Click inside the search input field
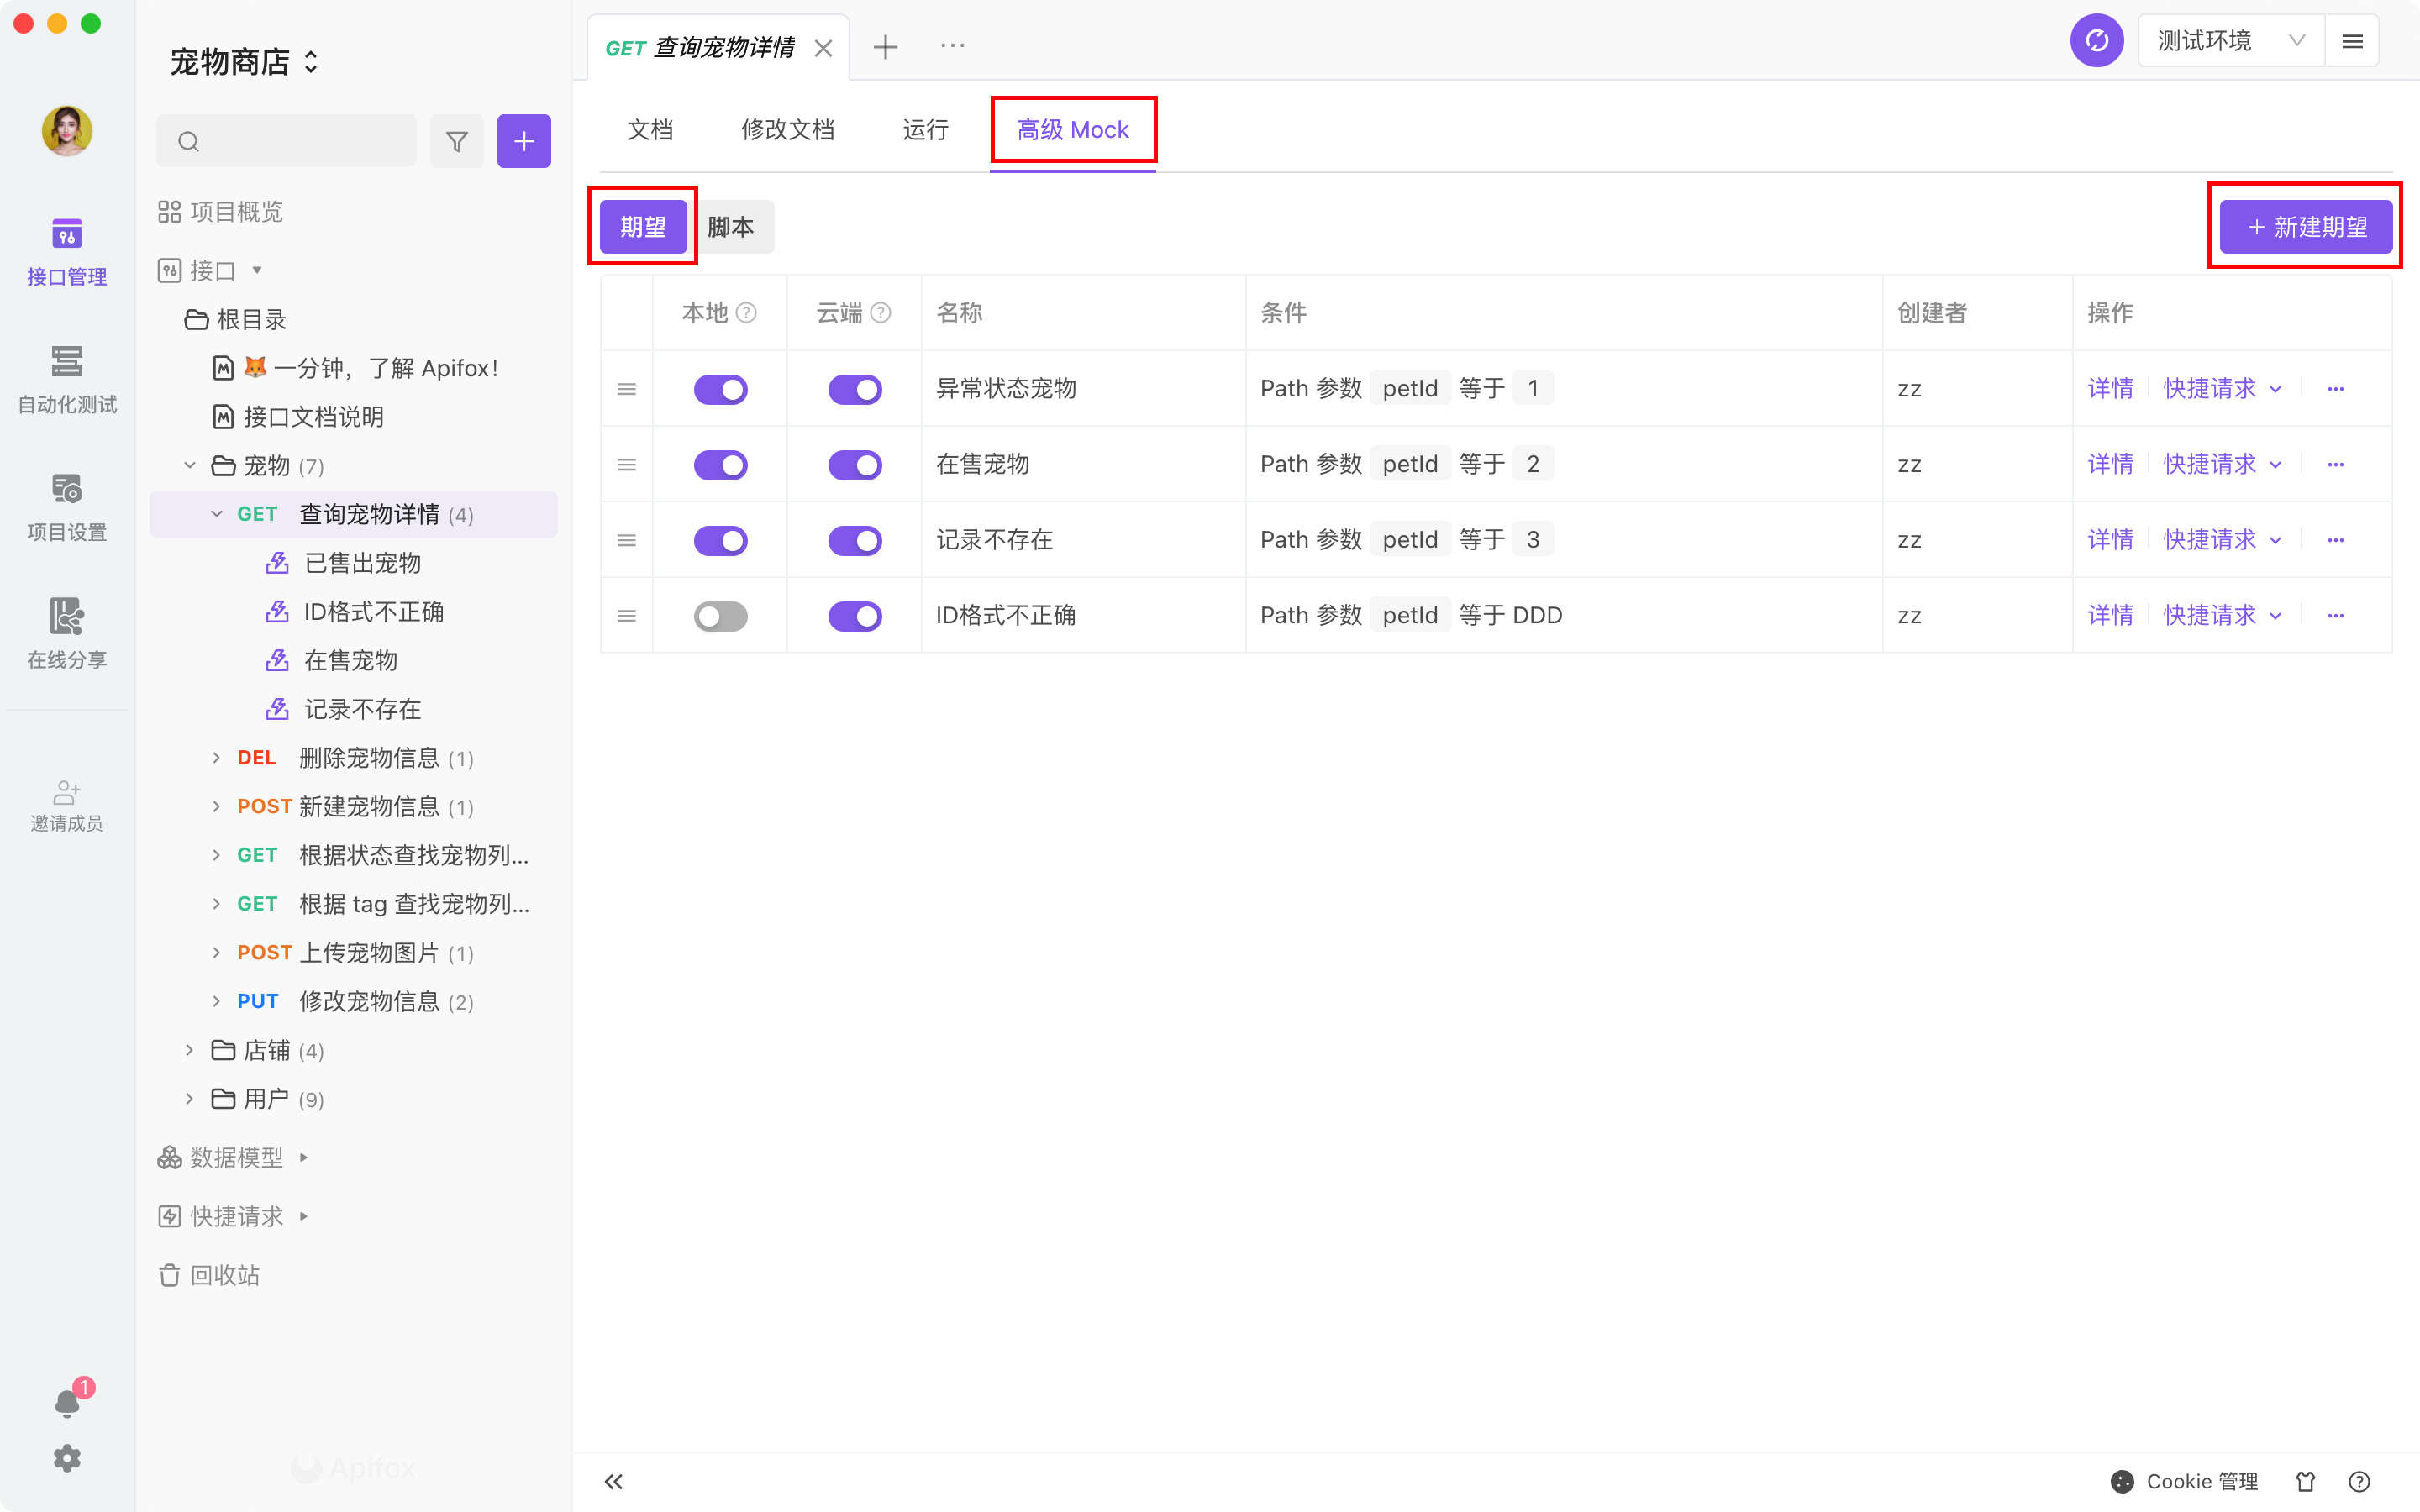This screenshot has height=1512, width=2420. [x=290, y=141]
